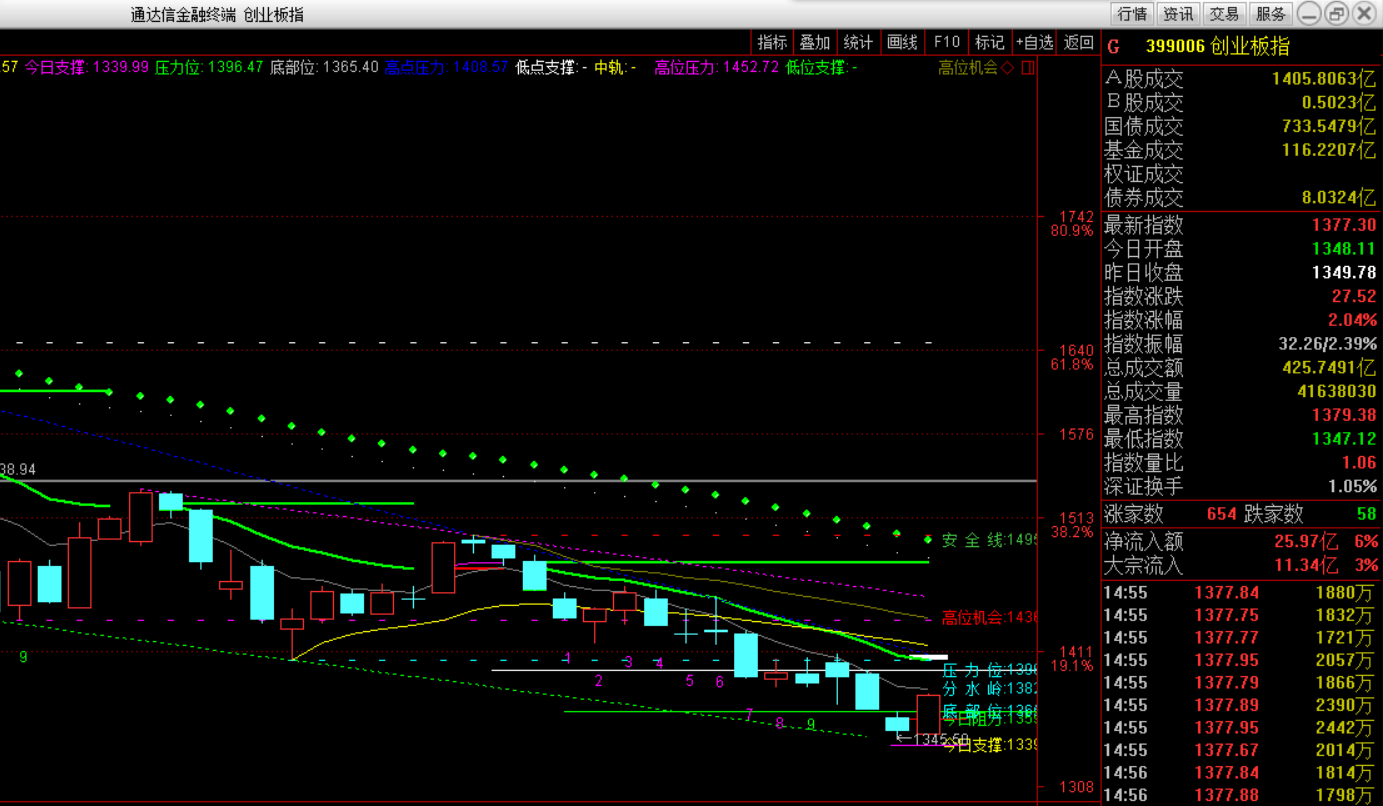Restore the 通达信 window size
The width and height of the screenshot is (1383, 806).
tap(1336, 14)
